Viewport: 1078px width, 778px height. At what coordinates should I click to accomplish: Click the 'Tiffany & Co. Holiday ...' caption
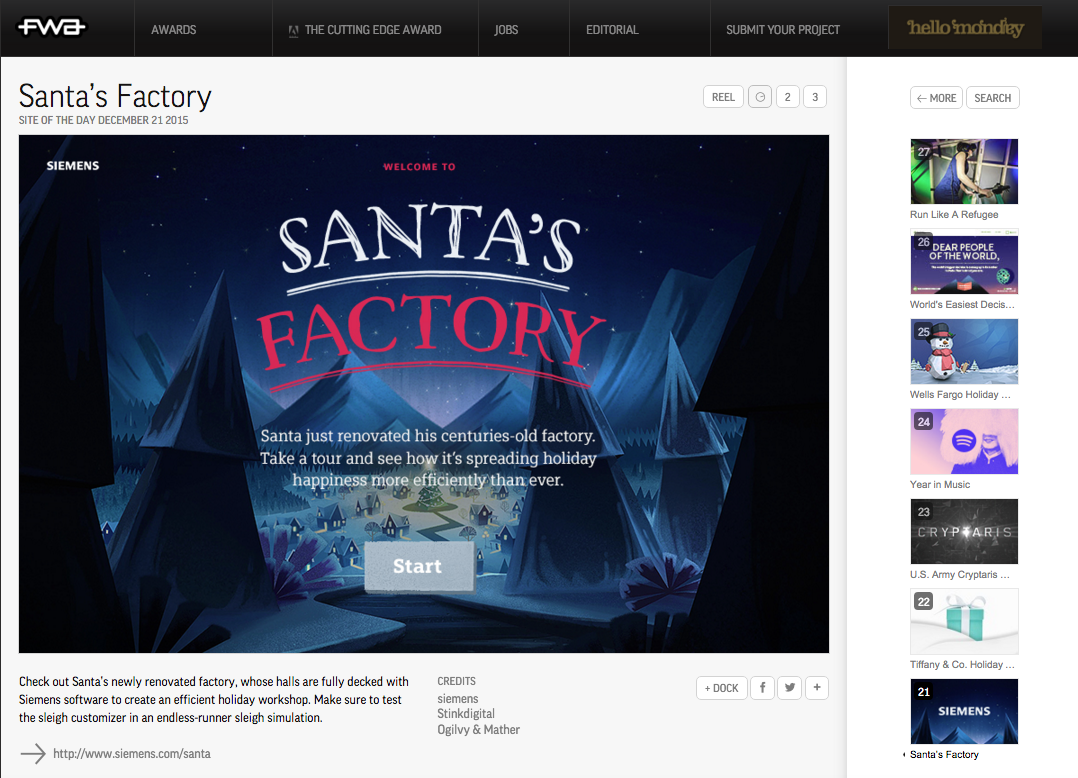[962, 665]
